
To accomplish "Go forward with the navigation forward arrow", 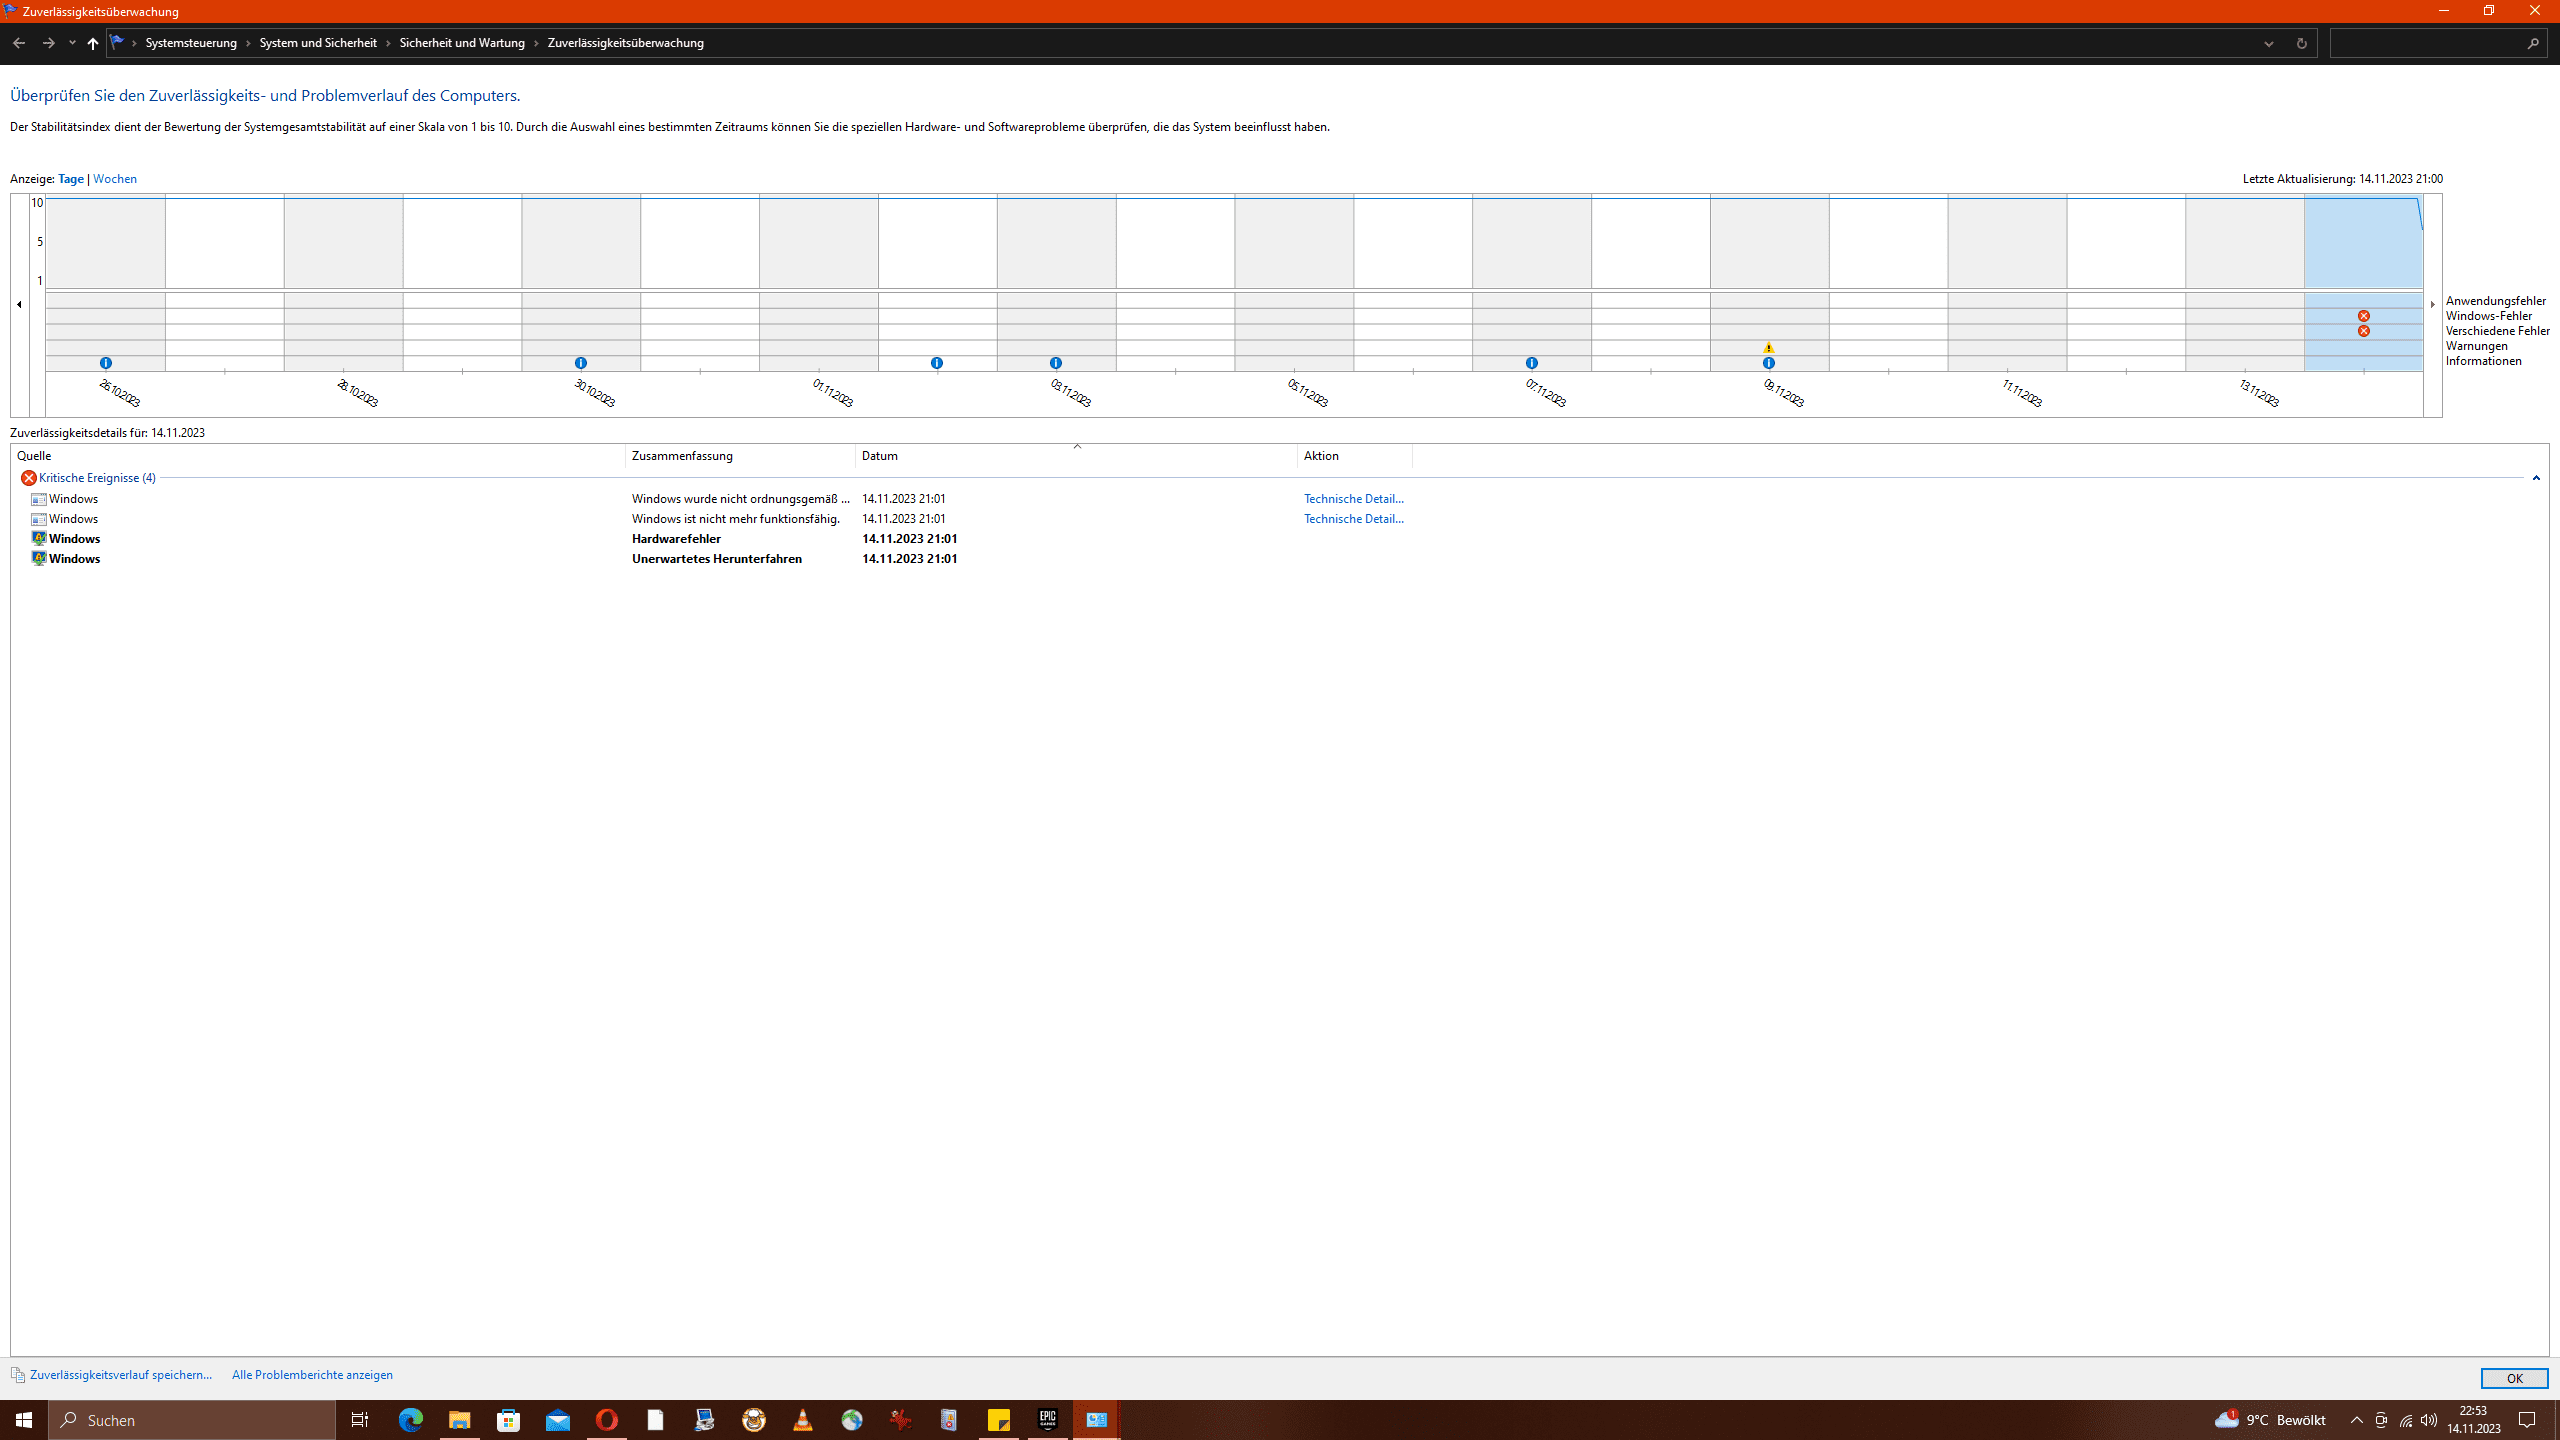I will click(x=48, y=43).
